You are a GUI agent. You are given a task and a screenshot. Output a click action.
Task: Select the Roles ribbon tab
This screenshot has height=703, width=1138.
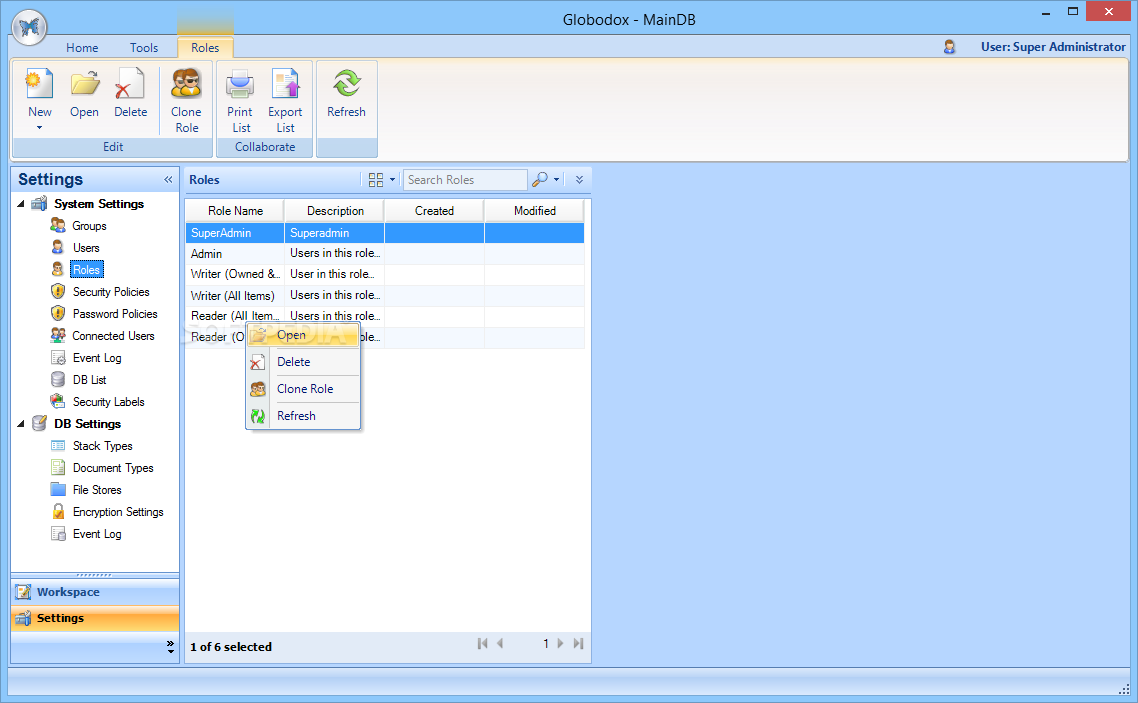pos(205,48)
